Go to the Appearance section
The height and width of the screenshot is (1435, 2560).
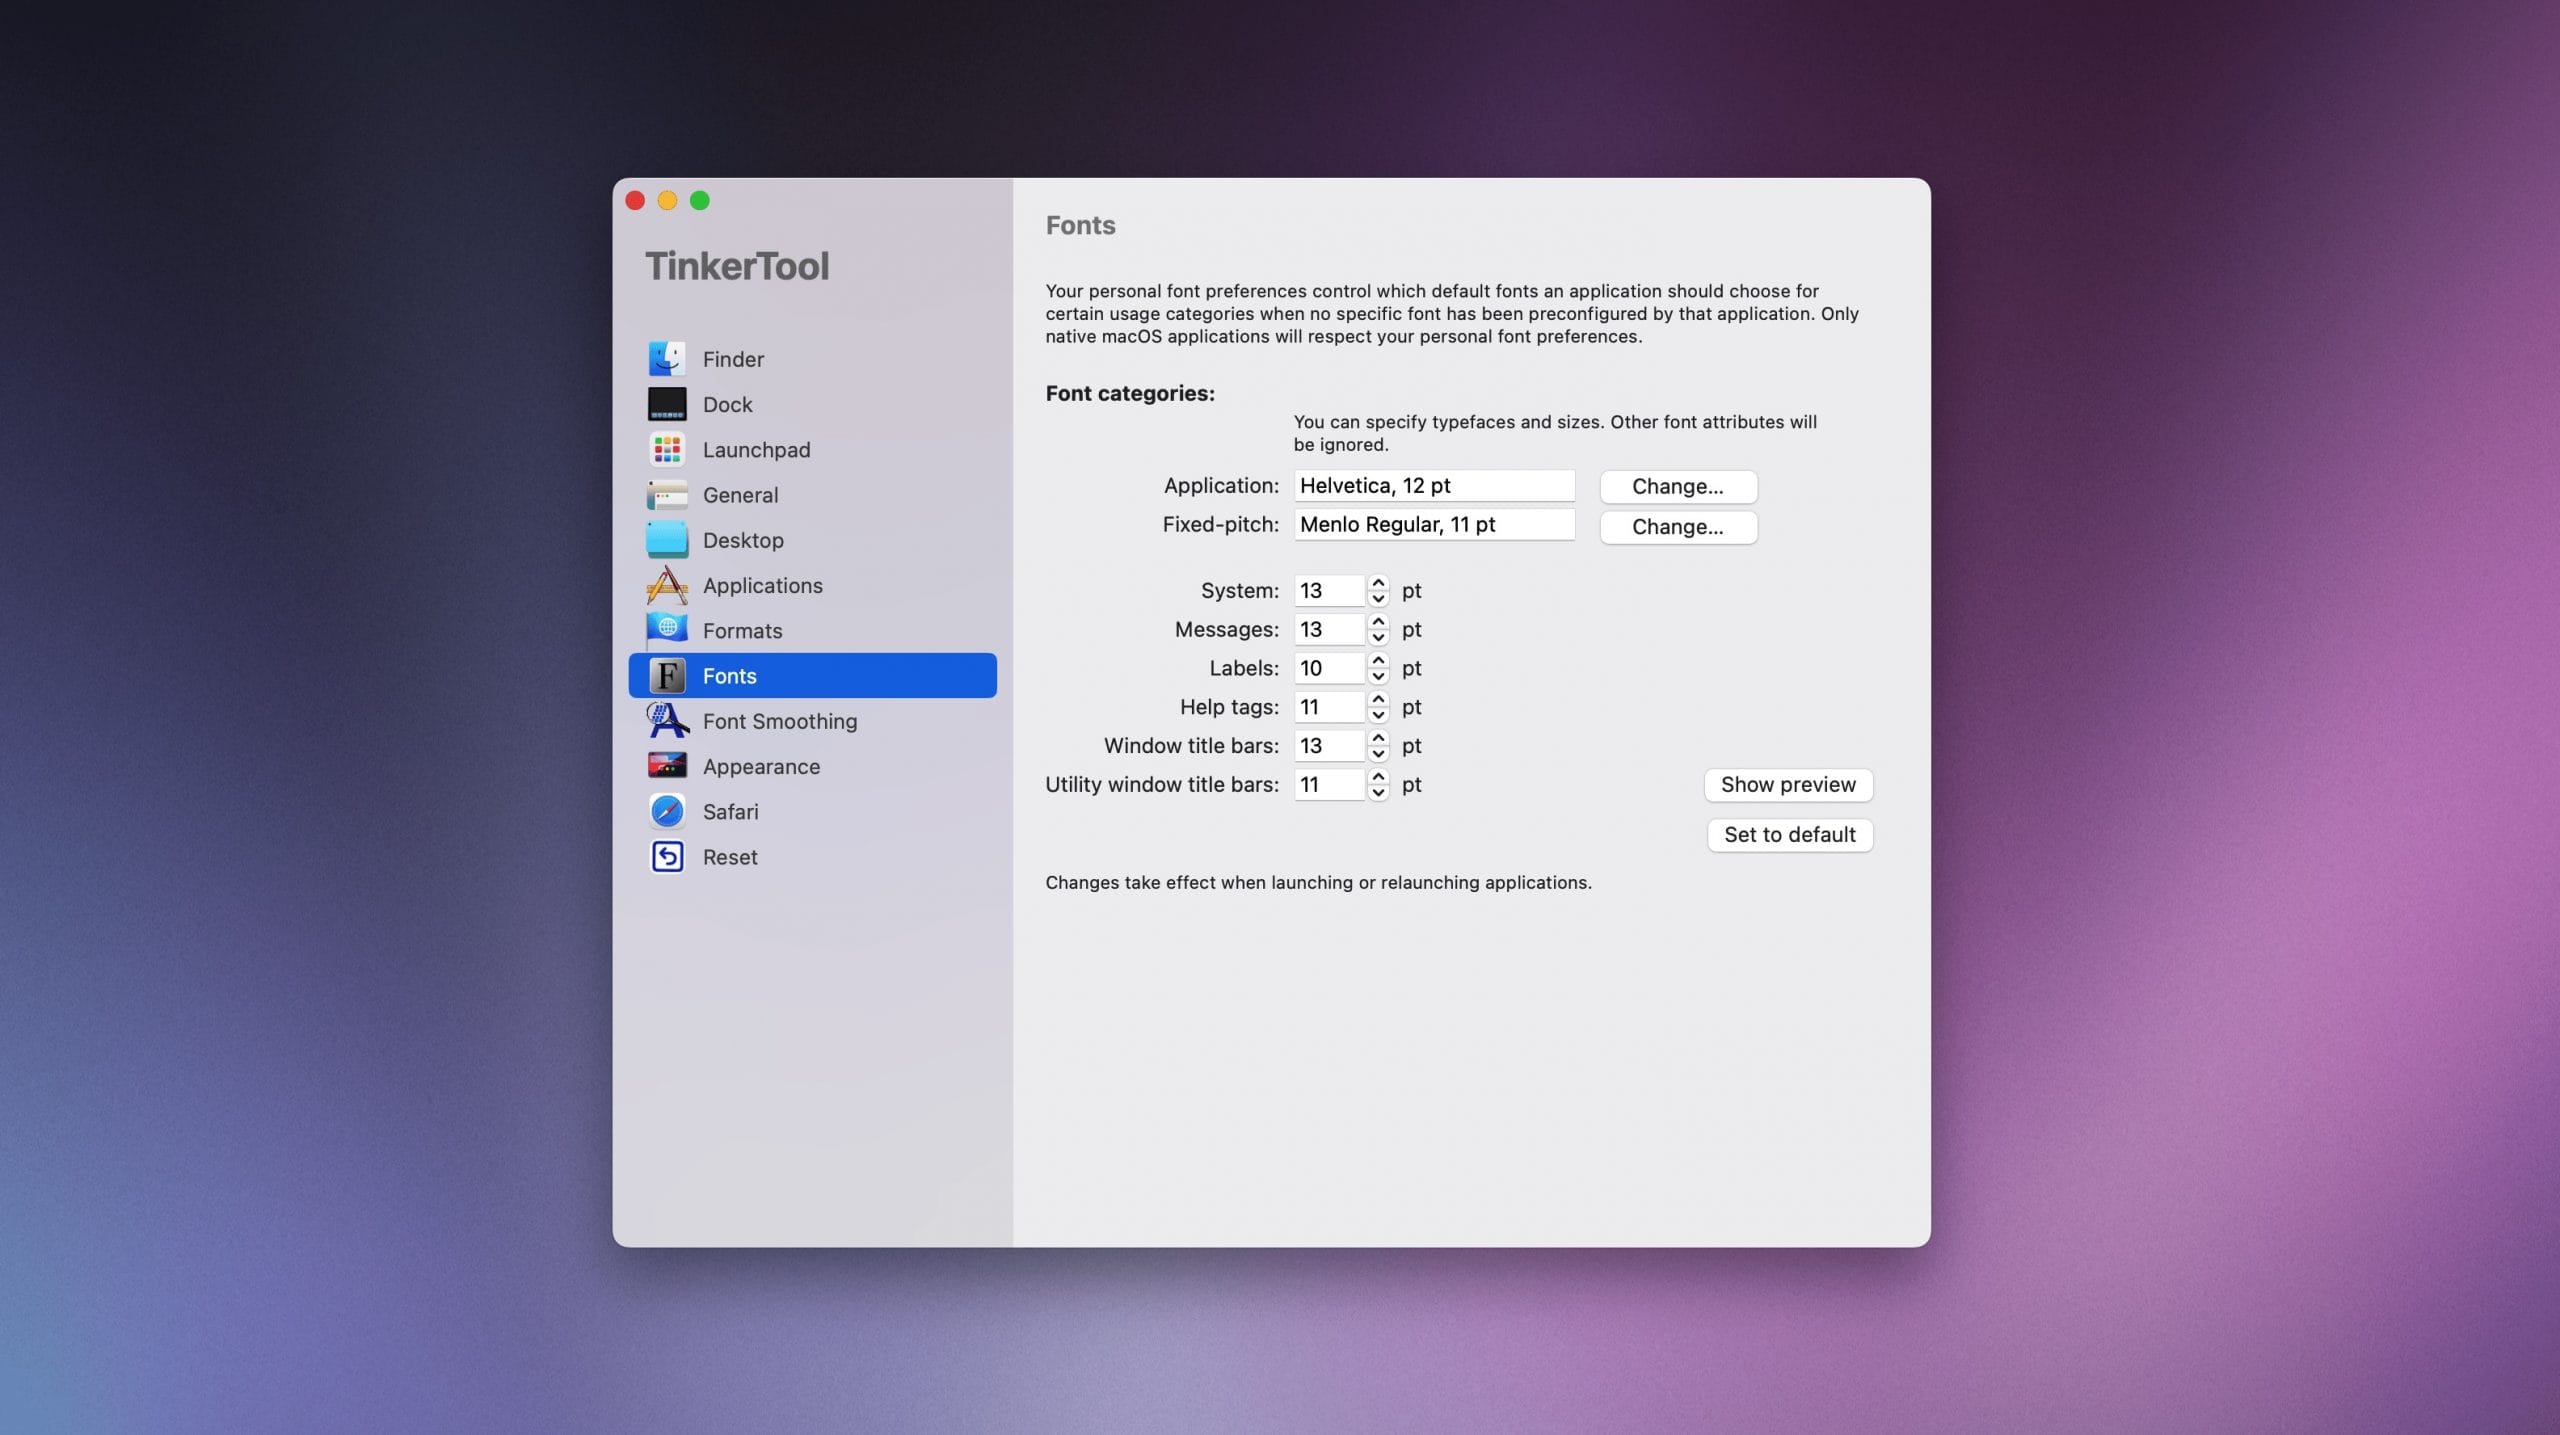click(760, 767)
